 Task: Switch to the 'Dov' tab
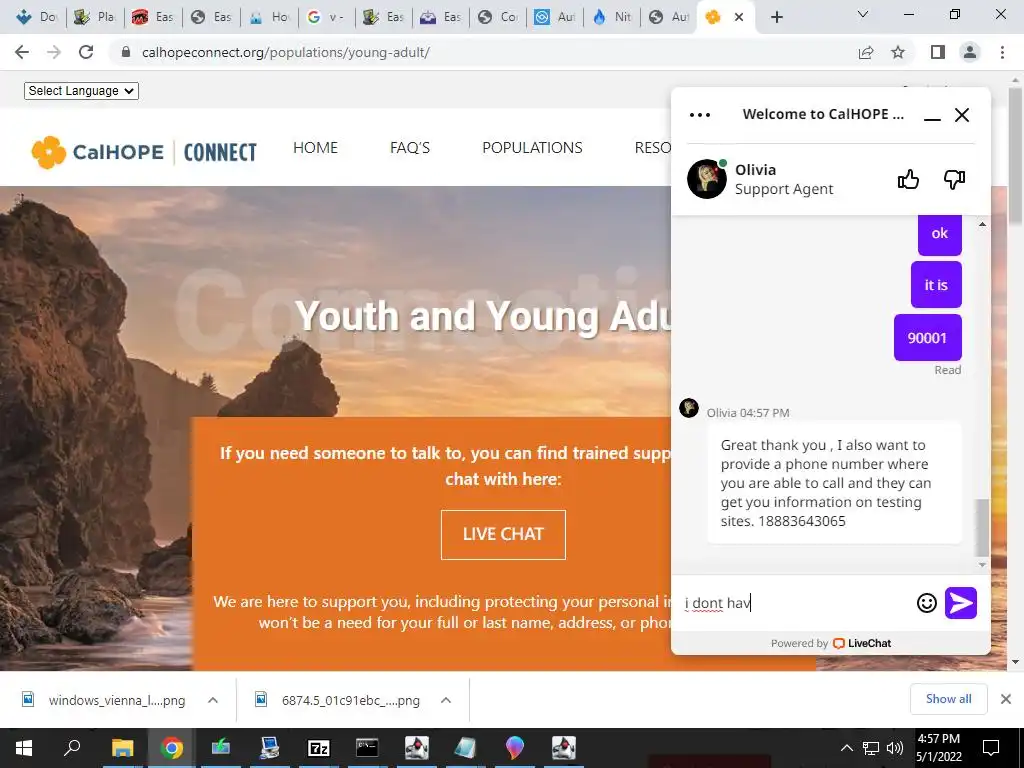coord(36,17)
